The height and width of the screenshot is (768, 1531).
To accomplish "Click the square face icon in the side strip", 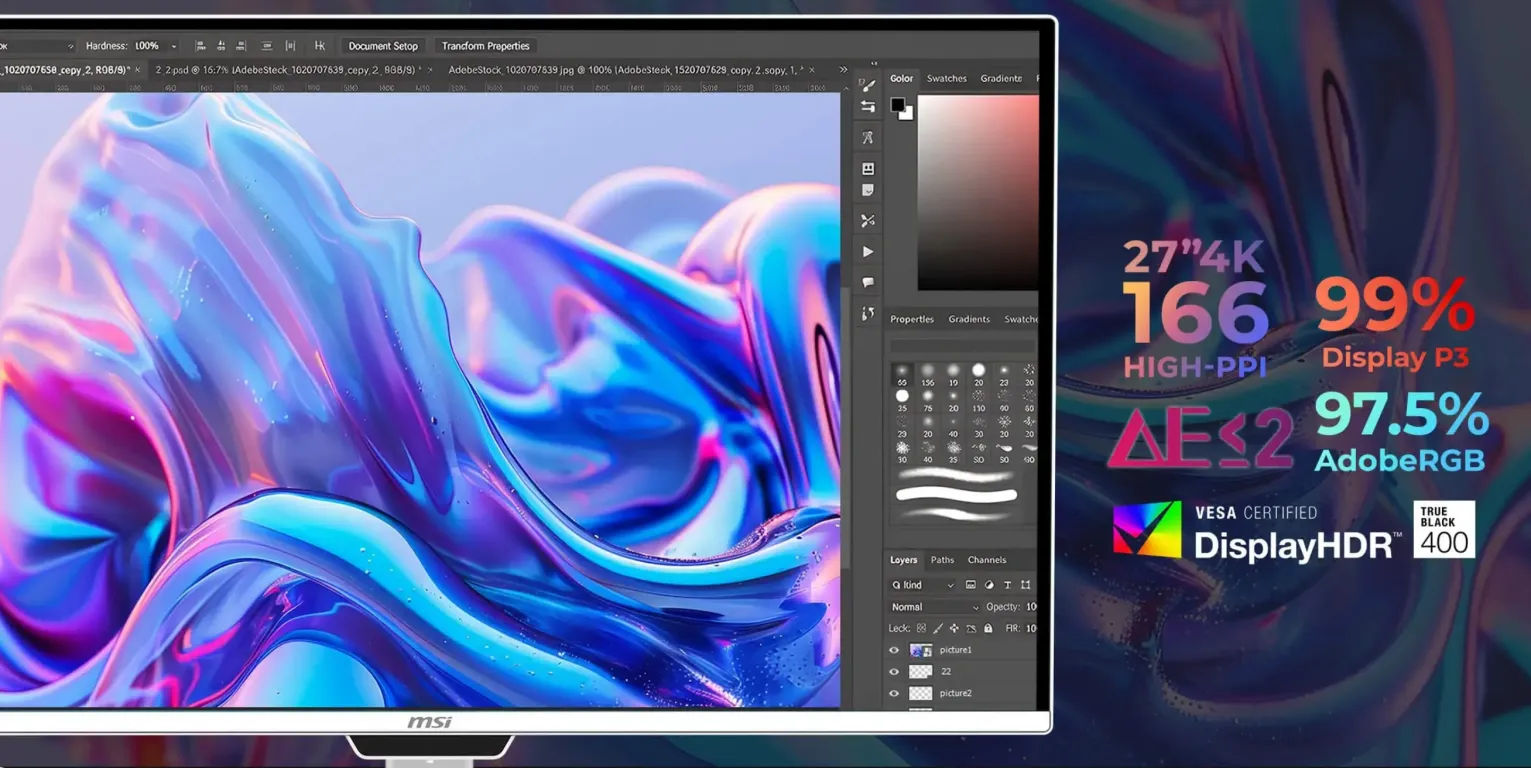I will click(x=868, y=169).
